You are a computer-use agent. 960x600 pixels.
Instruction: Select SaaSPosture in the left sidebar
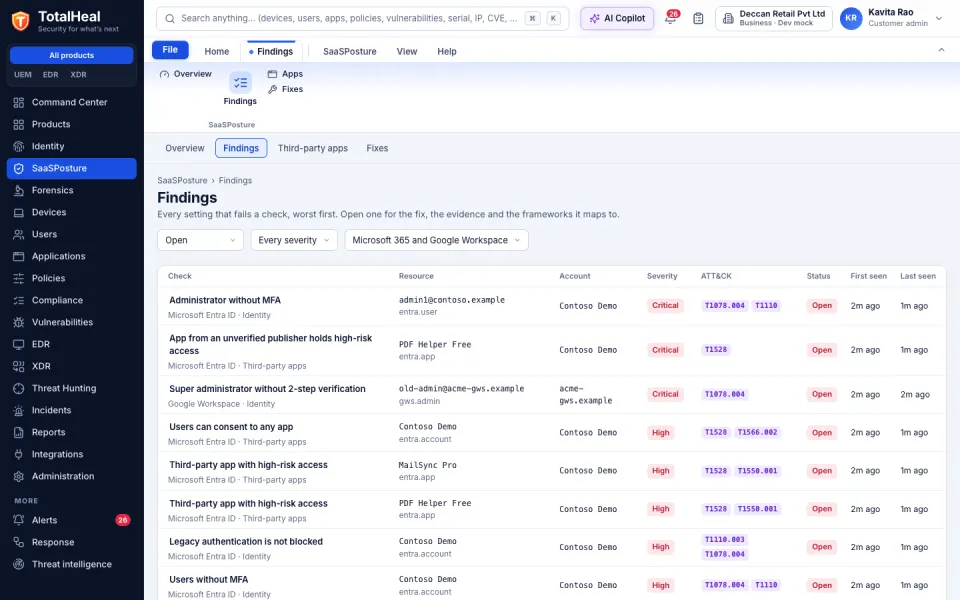[72, 168]
